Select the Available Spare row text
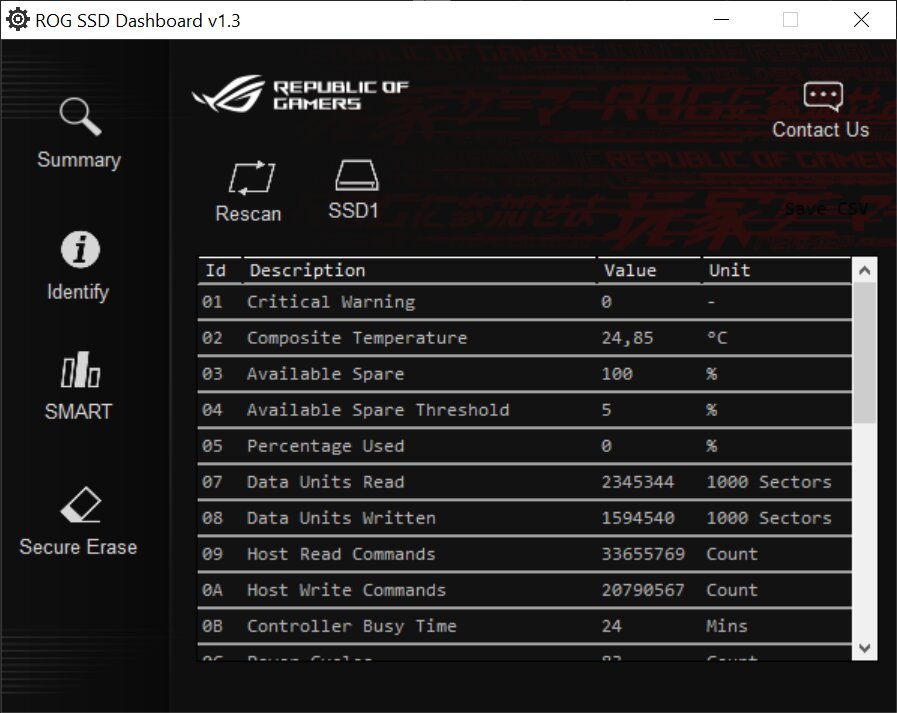Screen dimensions: 897x713 (326, 374)
